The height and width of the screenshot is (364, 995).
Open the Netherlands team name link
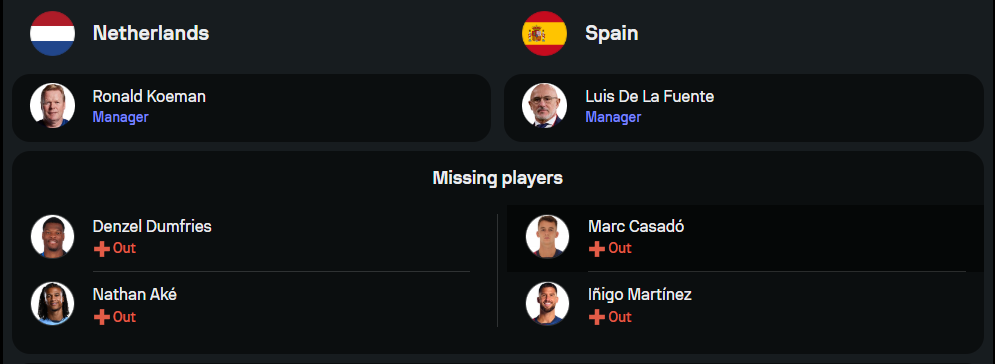[x=151, y=33]
